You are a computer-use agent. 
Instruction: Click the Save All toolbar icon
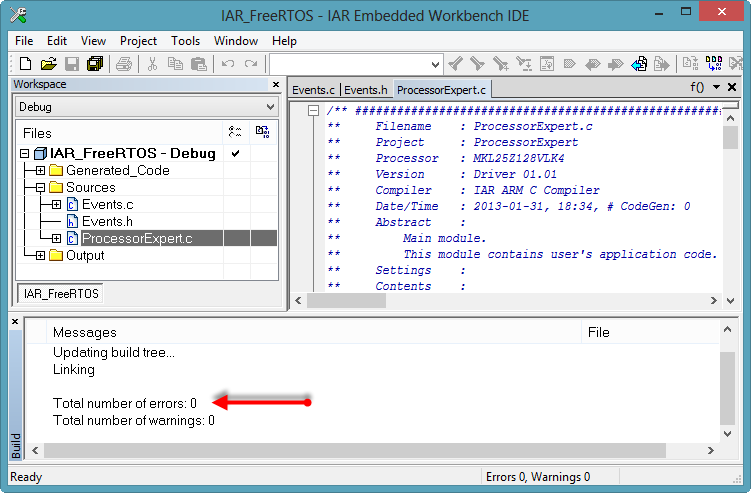(x=95, y=64)
